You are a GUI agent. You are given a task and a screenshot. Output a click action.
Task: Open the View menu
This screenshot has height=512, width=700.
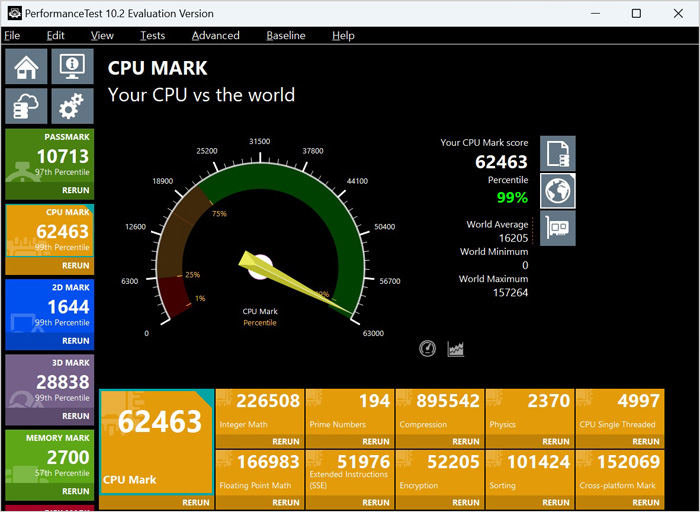click(x=102, y=36)
